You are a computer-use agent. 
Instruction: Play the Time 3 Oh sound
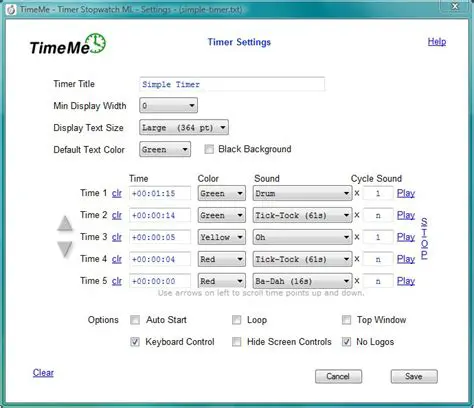point(406,237)
